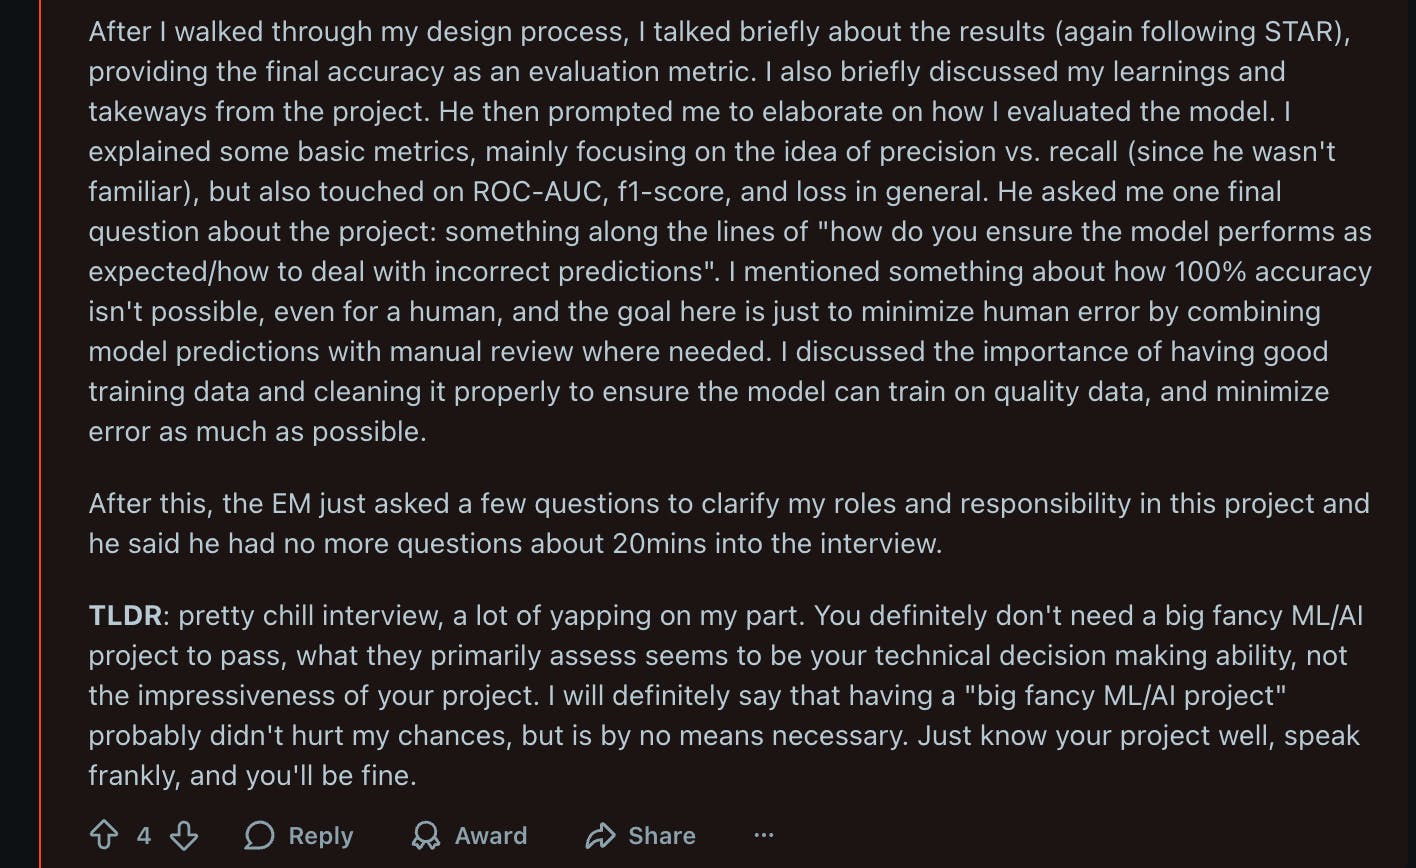Image resolution: width=1416 pixels, height=868 pixels.
Task: Click the Reply text label
Action: click(320, 835)
